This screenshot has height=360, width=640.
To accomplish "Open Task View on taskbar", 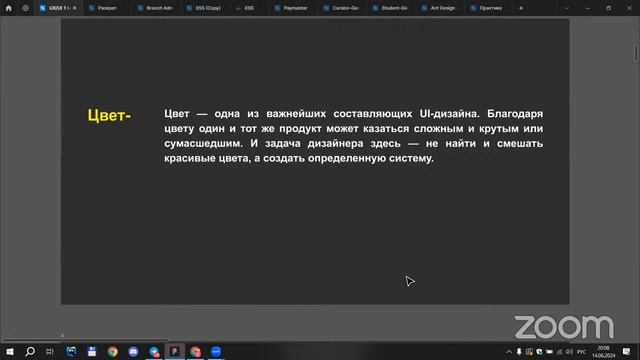I will [x=50, y=351].
